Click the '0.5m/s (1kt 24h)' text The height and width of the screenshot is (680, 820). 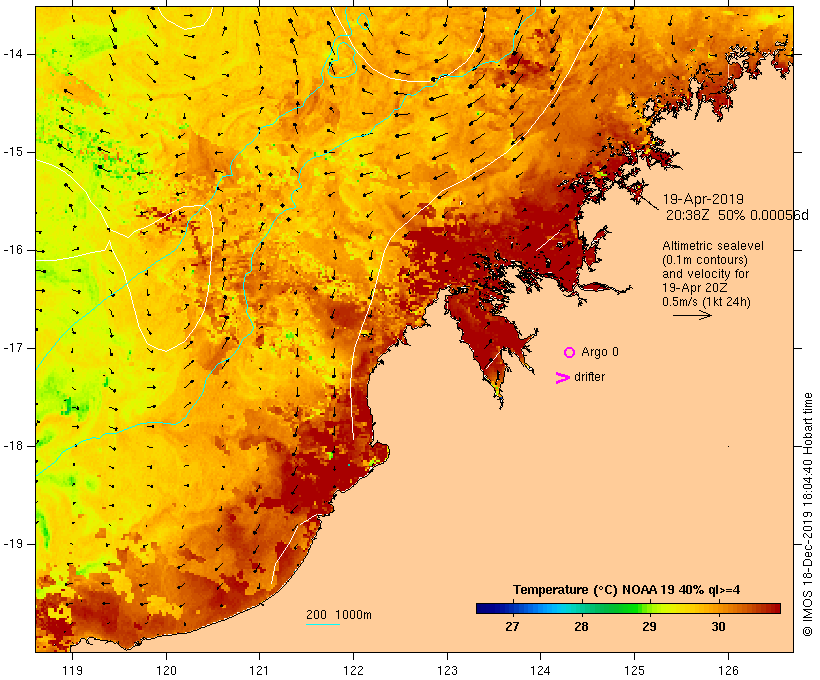click(706, 302)
